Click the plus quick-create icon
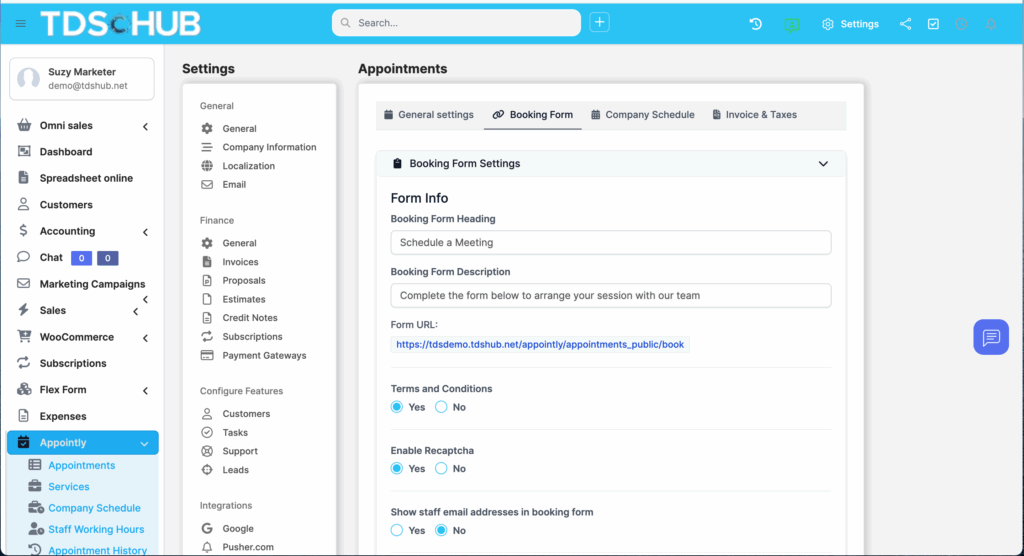This screenshot has height=556, width=1024. click(599, 22)
